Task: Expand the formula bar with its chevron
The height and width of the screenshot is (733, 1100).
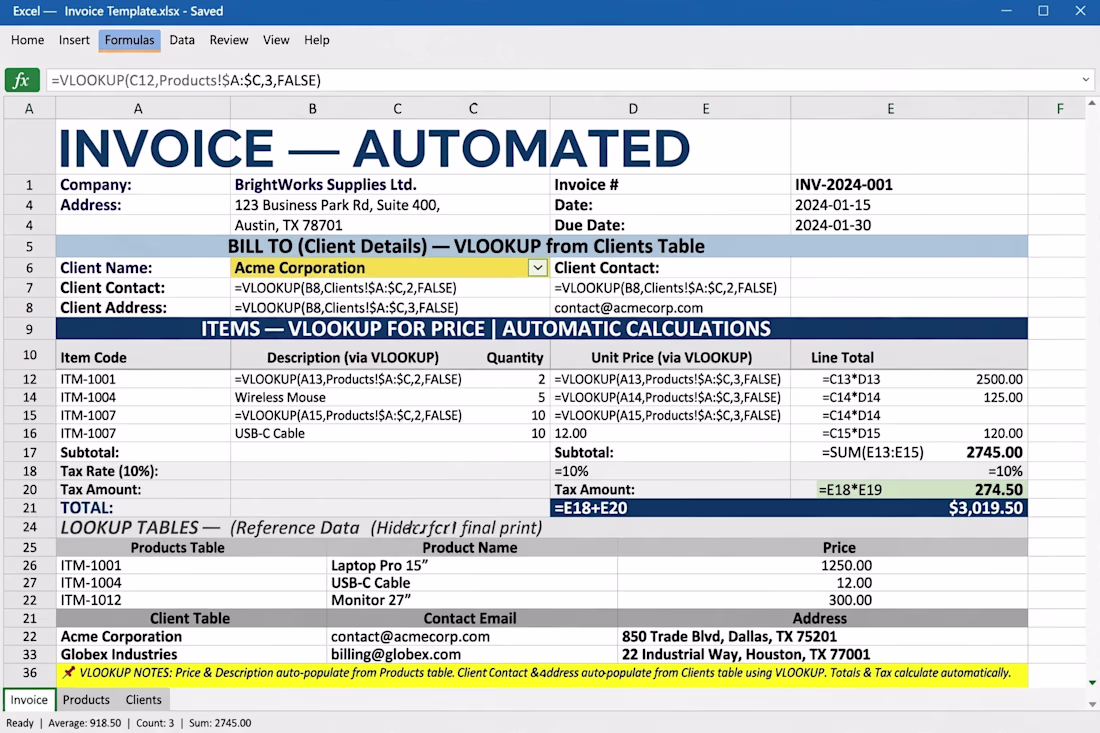Action: click(x=1085, y=80)
